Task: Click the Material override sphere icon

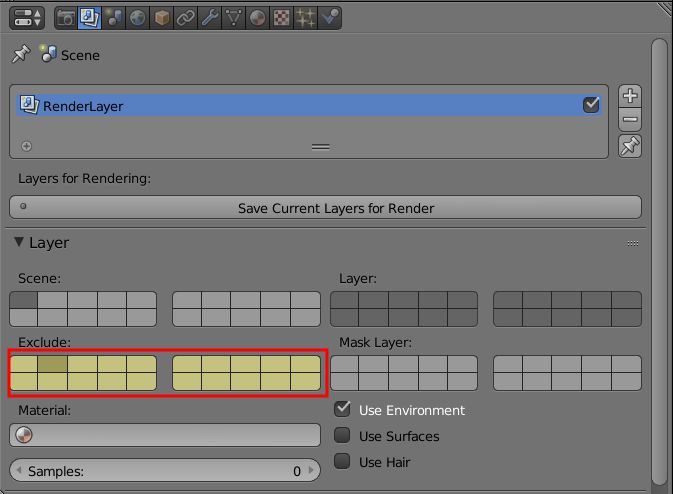Action: (x=24, y=435)
